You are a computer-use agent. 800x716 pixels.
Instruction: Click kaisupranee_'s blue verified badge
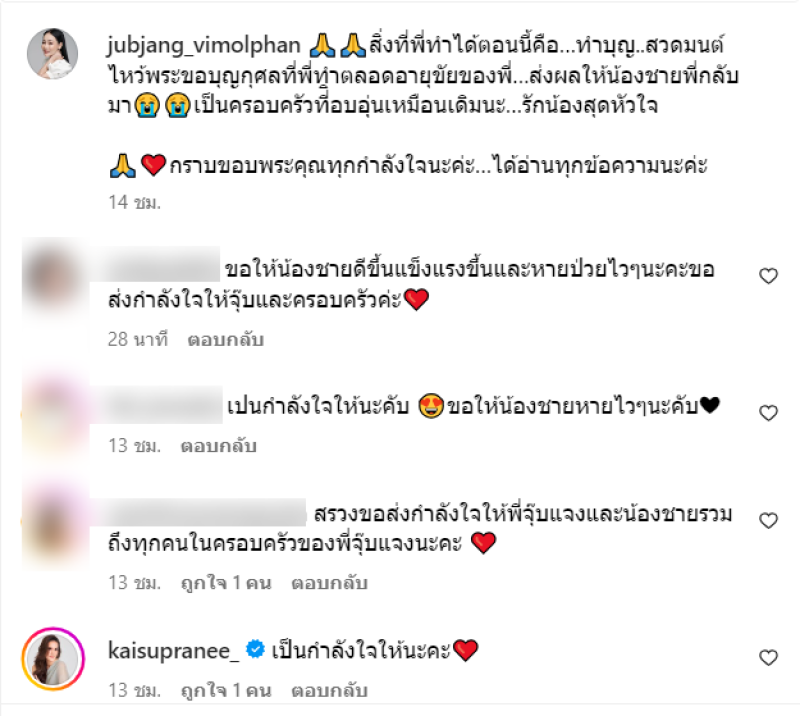[255, 650]
